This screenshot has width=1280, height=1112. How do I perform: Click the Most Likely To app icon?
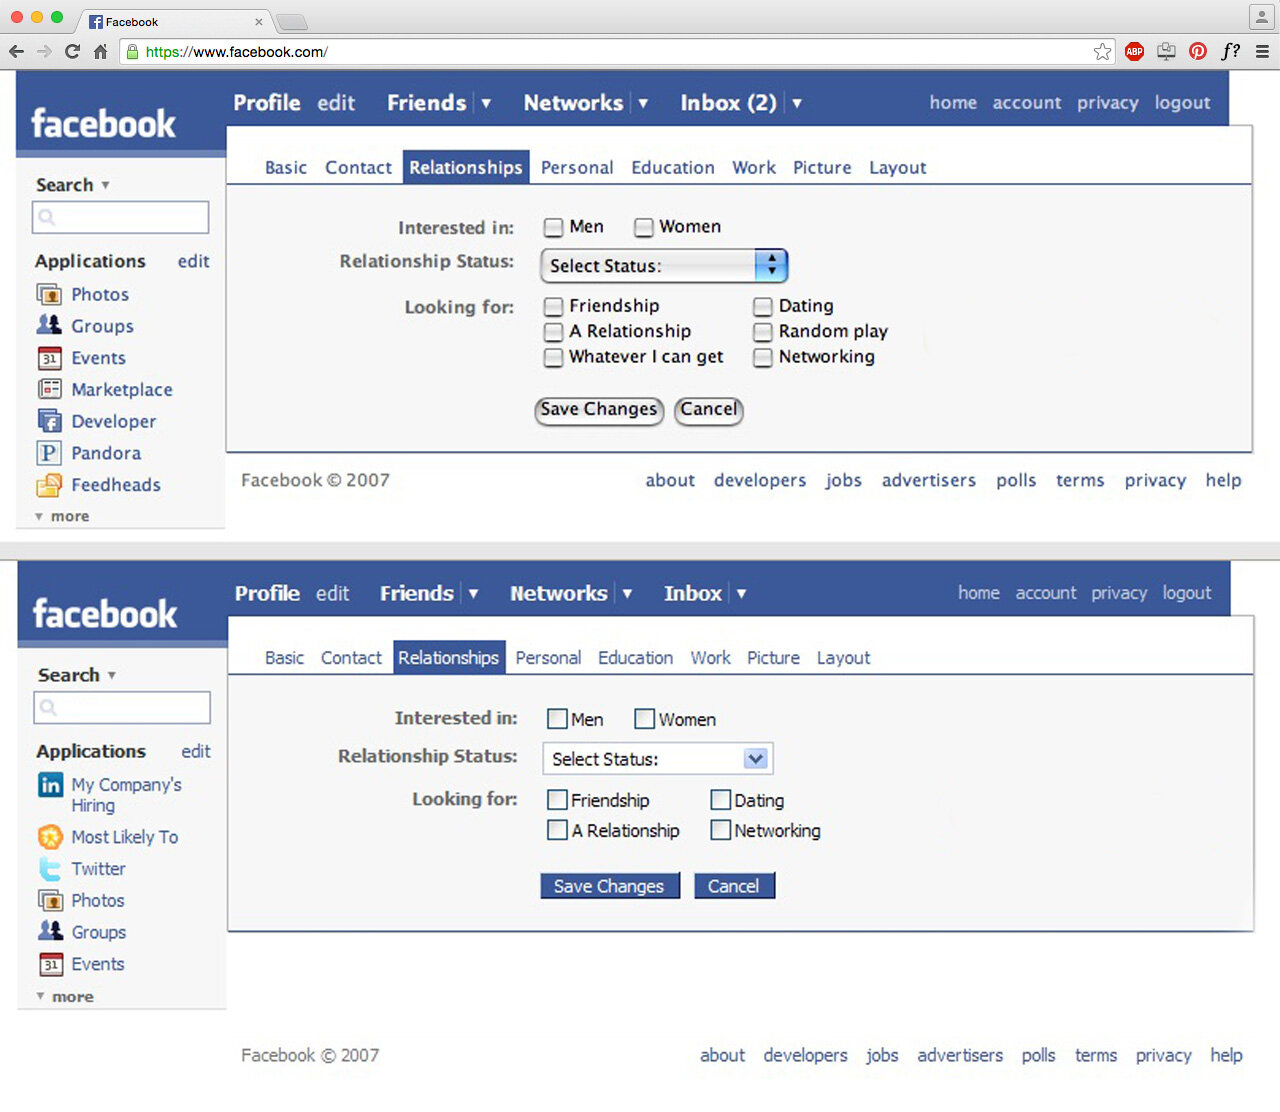50,837
